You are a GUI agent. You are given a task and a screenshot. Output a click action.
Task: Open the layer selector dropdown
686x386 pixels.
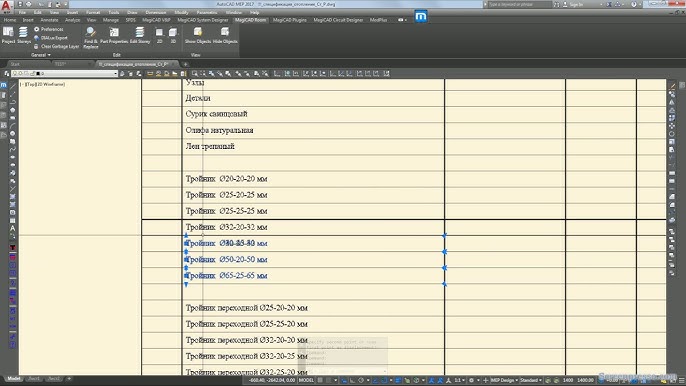(64, 74)
